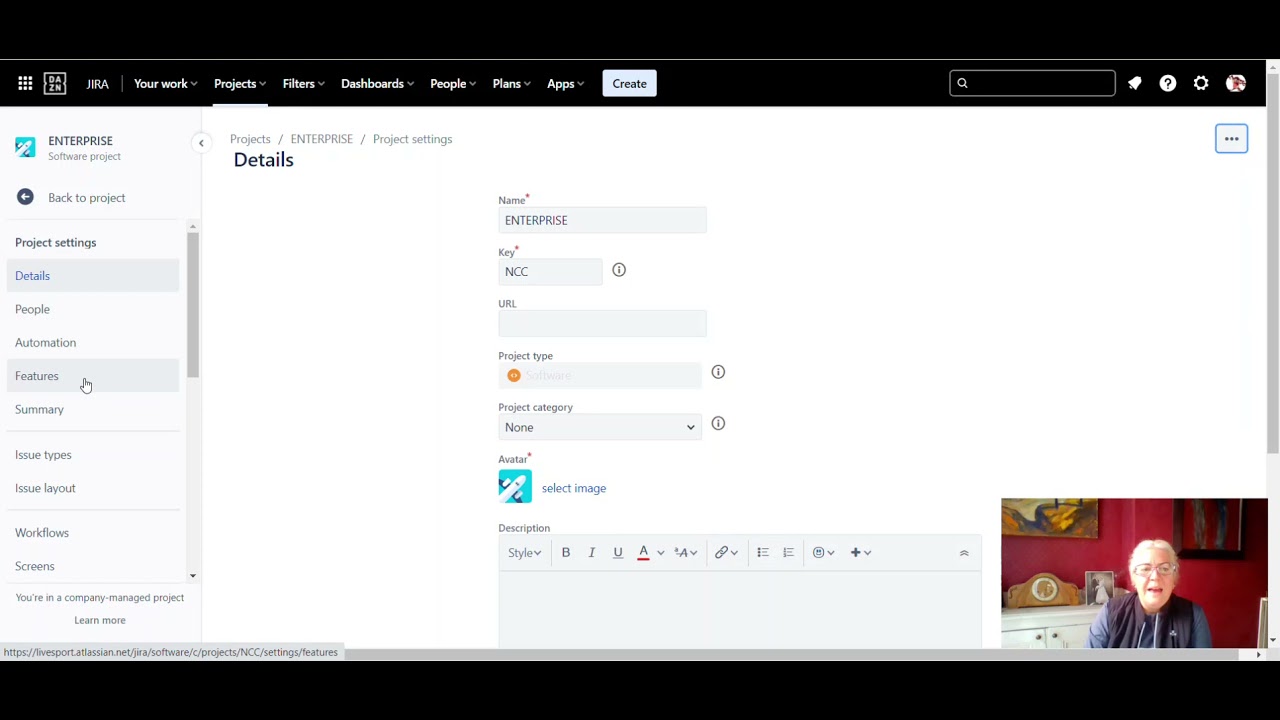The height and width of the screenshot is (720, 1280).
Task: Collapse the editor toolbar with chevrons icon
Action: [964, 552]
